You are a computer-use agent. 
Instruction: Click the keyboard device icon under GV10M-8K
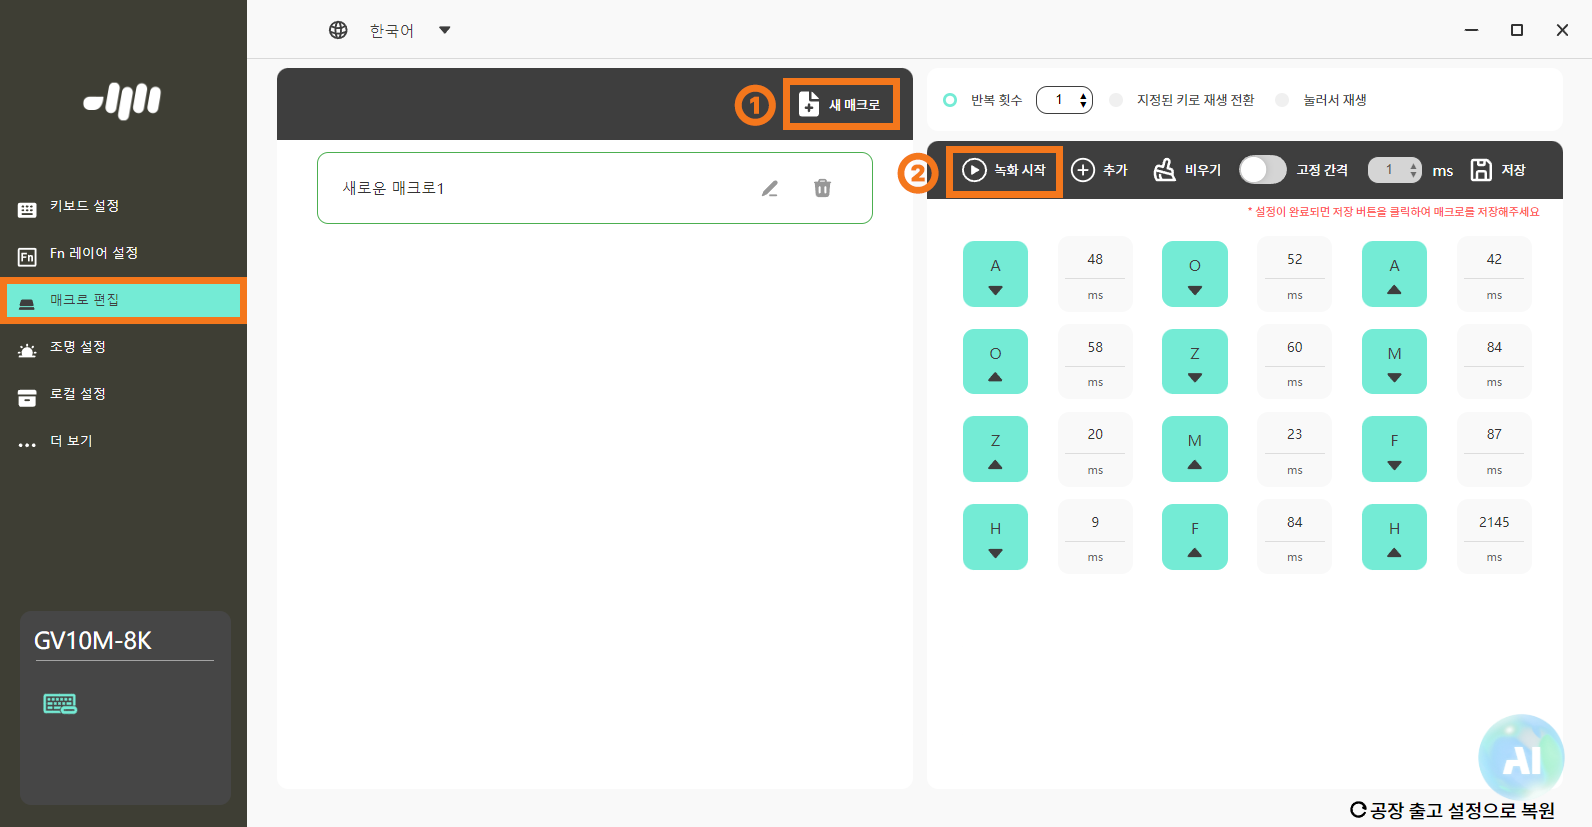[60, 704]
